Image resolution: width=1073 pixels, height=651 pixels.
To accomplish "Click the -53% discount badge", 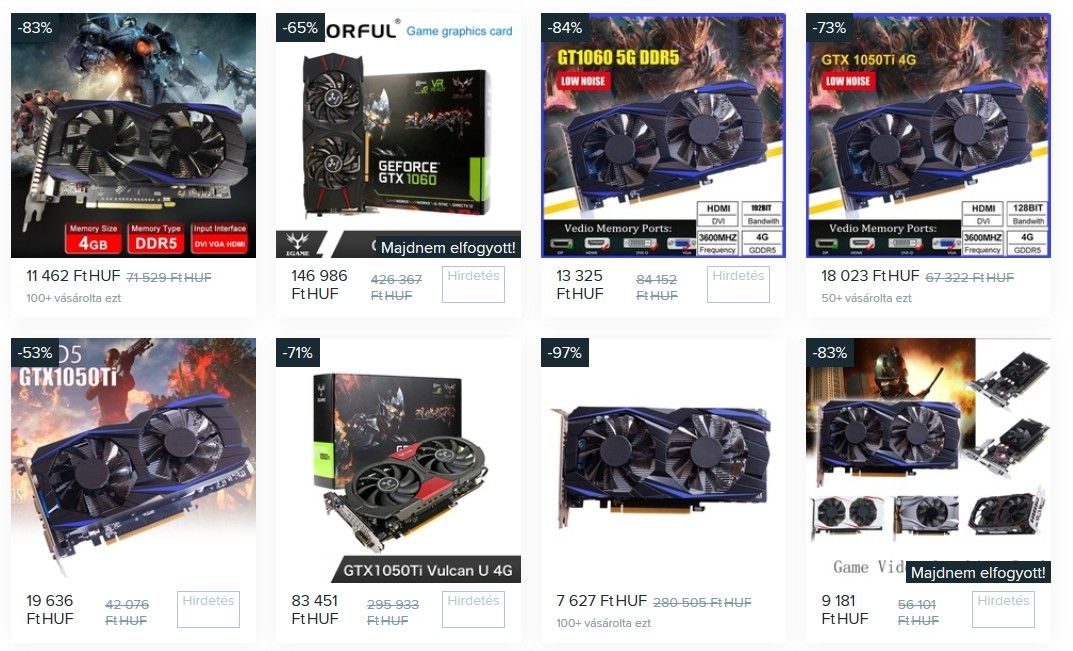I will tap(35, 353).
